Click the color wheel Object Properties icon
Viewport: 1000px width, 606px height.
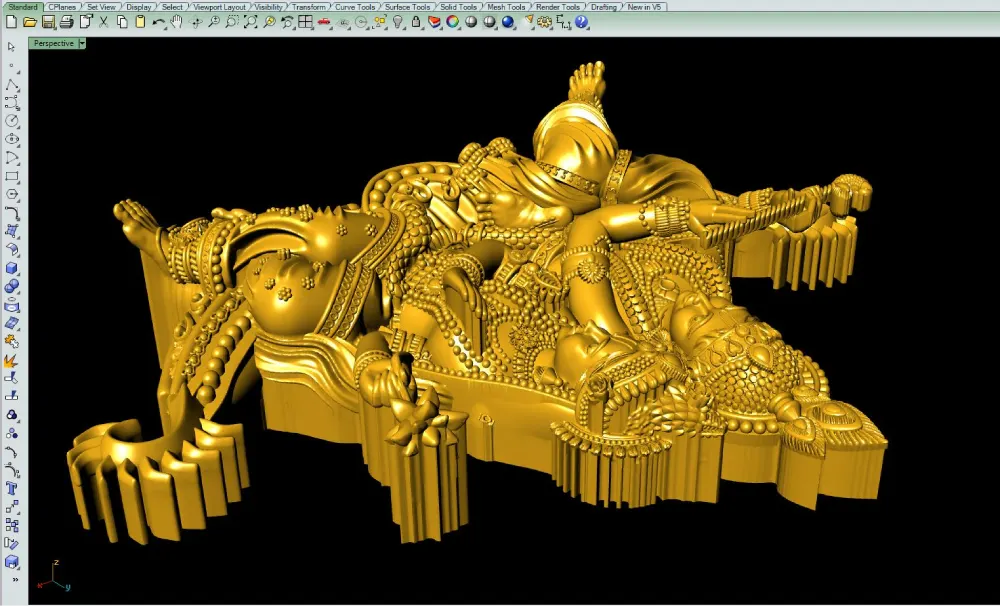(x=453, y=22)
